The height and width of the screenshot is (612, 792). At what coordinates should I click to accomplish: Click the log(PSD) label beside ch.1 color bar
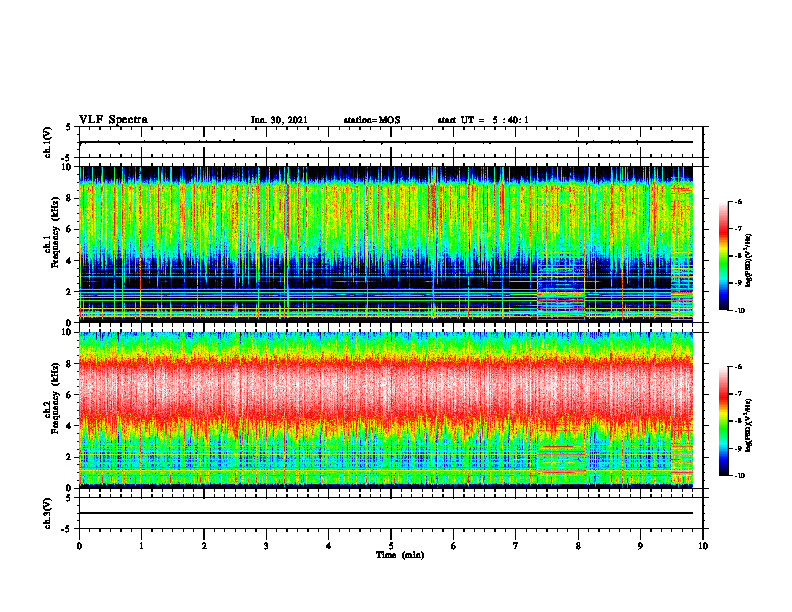coord(749,261)
